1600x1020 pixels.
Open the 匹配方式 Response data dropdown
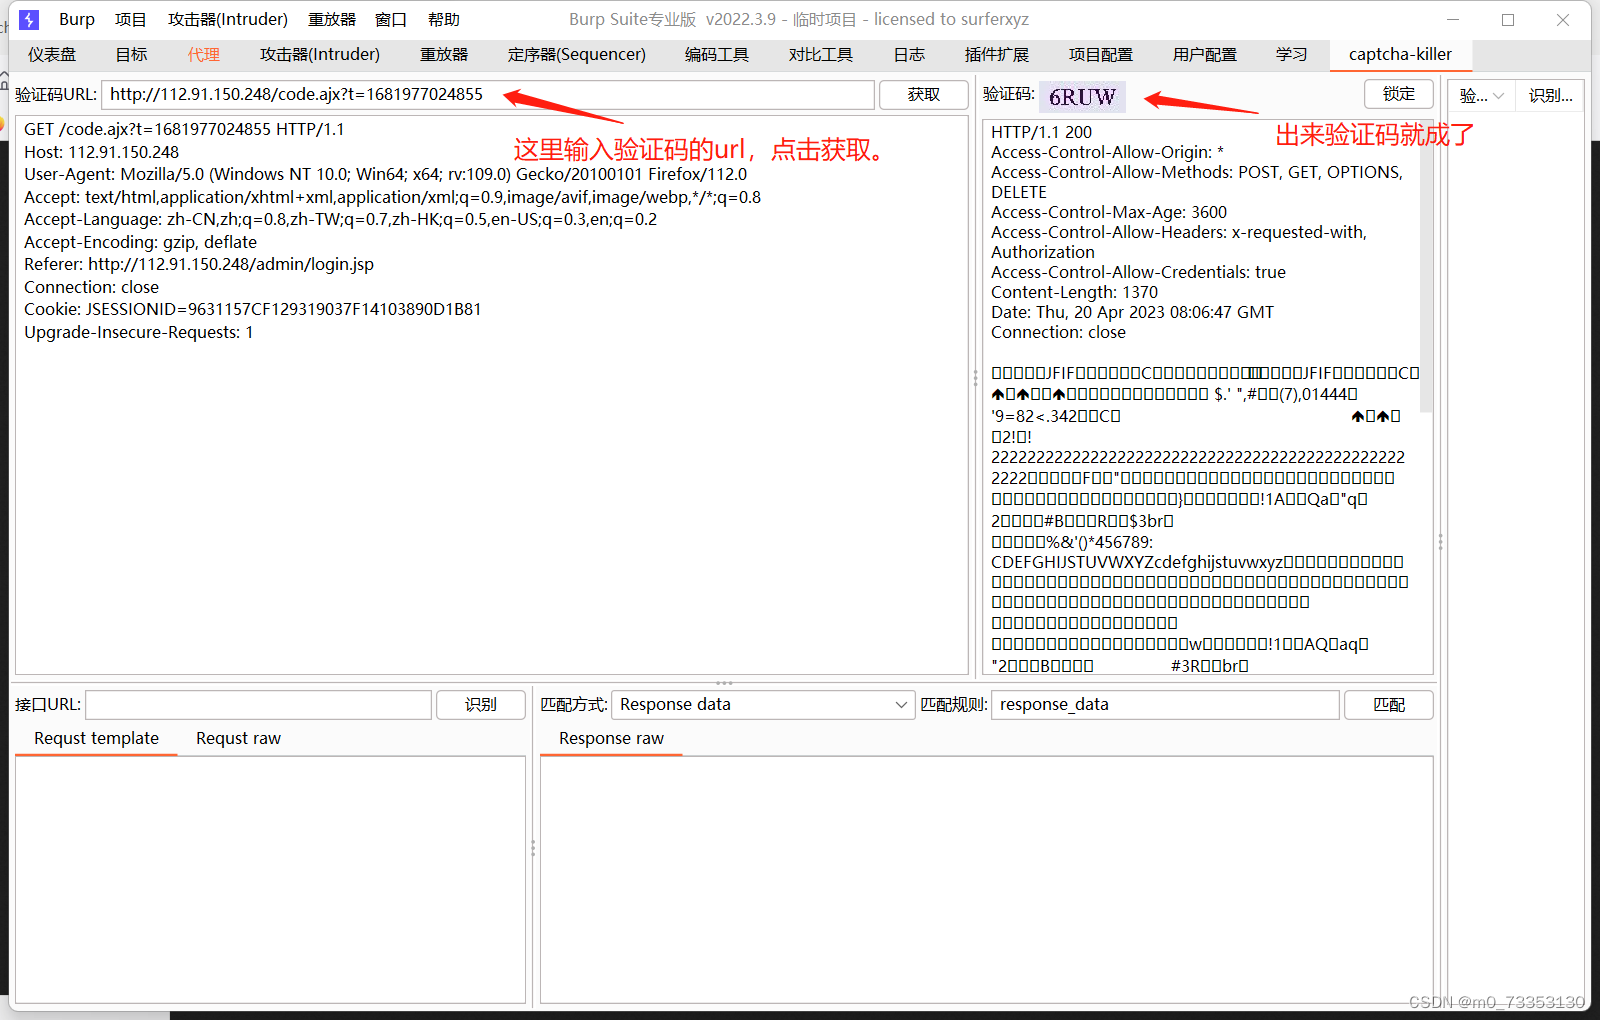[x=764, y=704]
